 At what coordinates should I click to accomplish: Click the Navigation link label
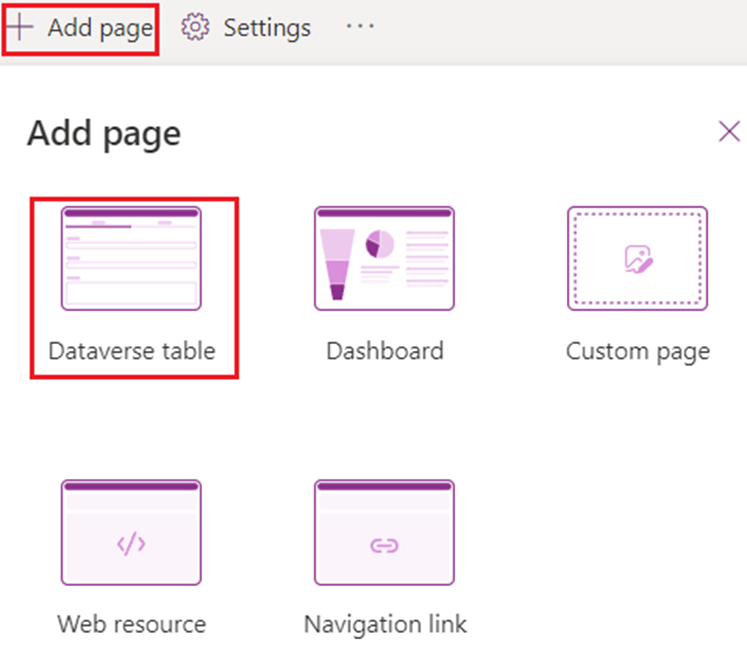[385, 625]
